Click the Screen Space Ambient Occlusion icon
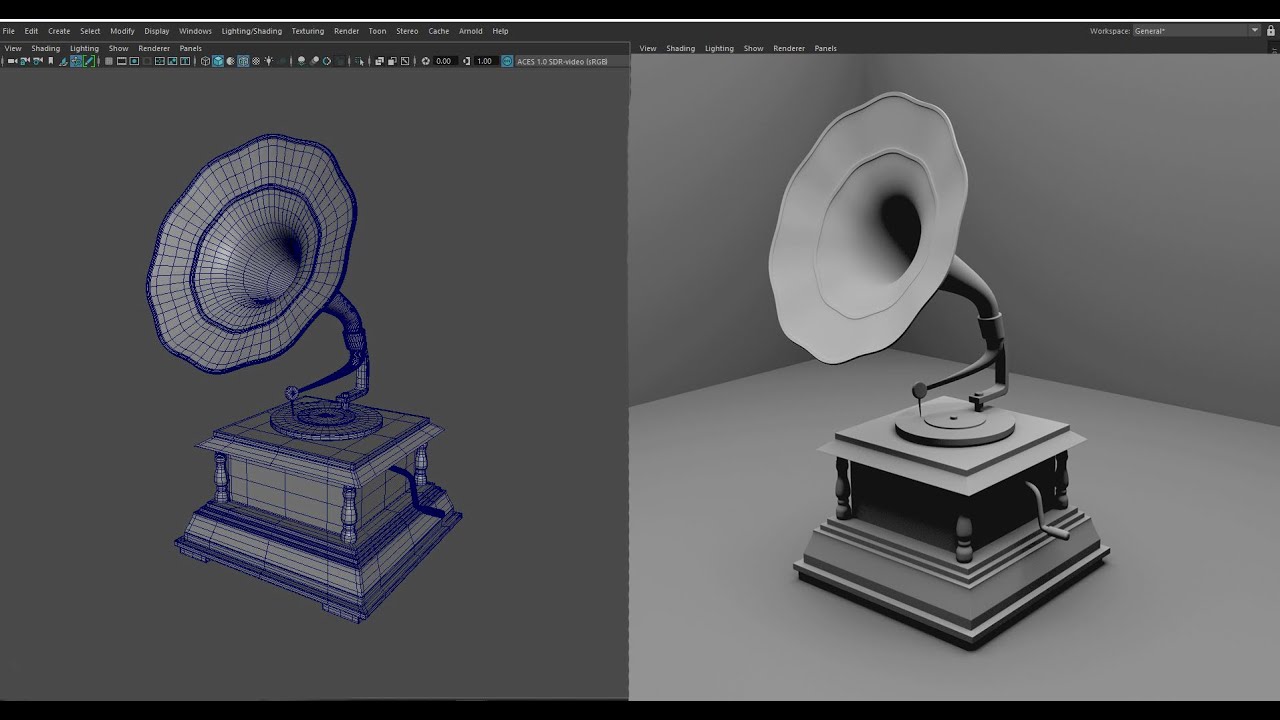This screenshot has height=720, width=1280. 301,61
